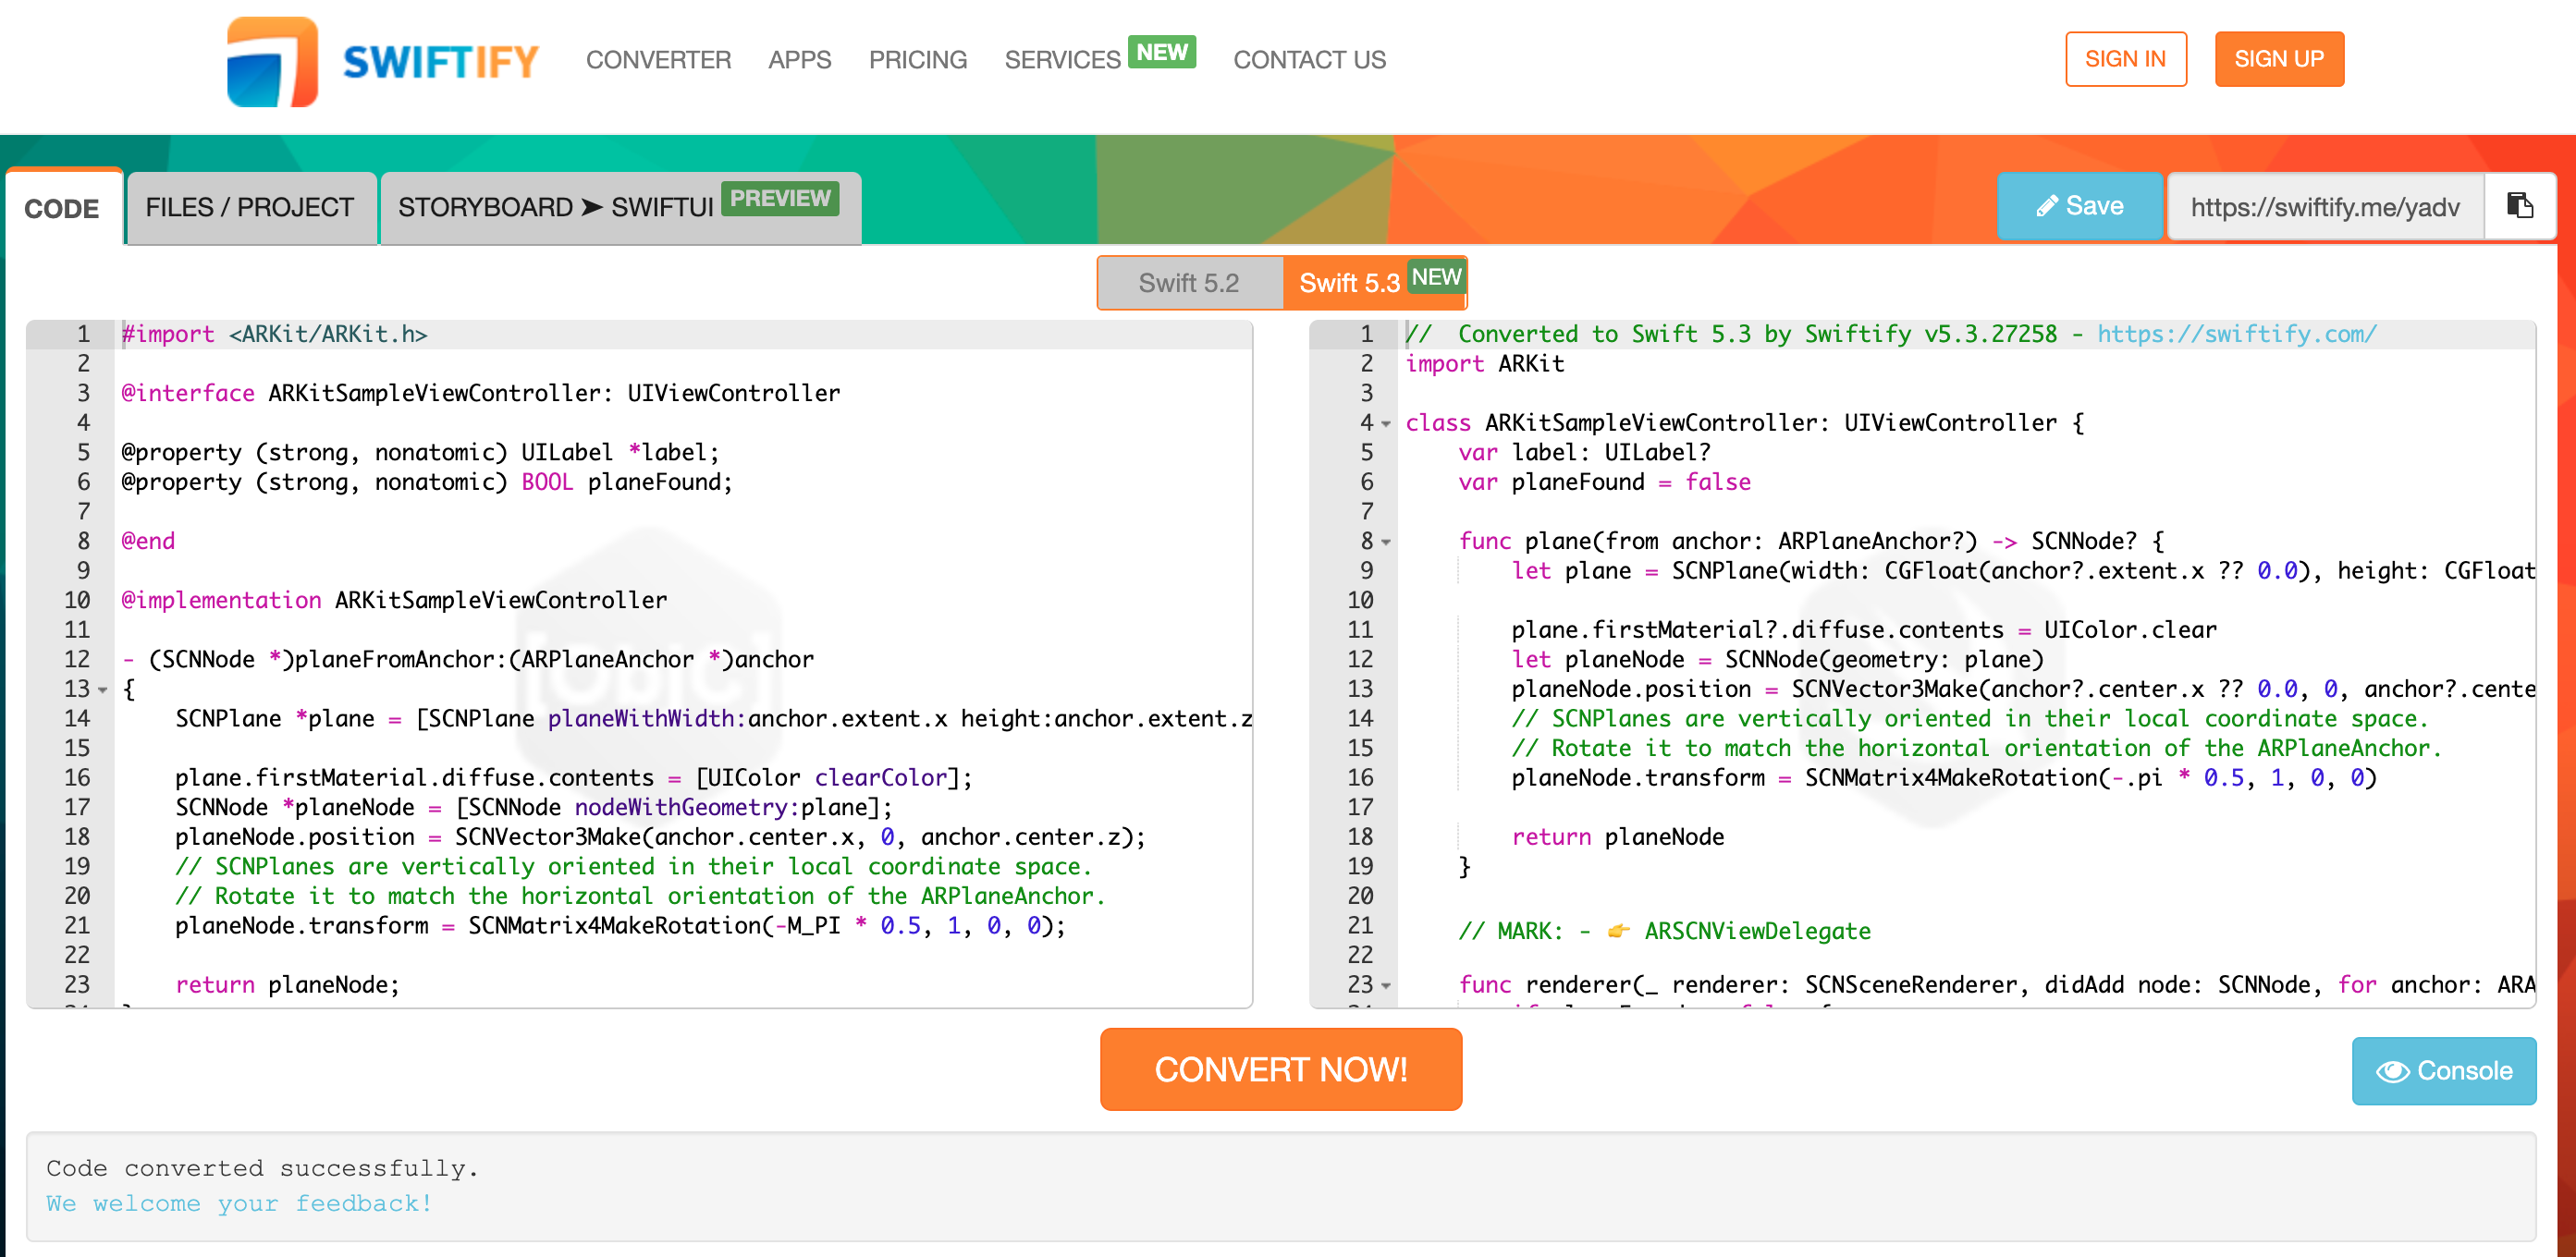Go to the APPS page
The height and width of the screenshot is (1257, 2576).
(799, 60)
